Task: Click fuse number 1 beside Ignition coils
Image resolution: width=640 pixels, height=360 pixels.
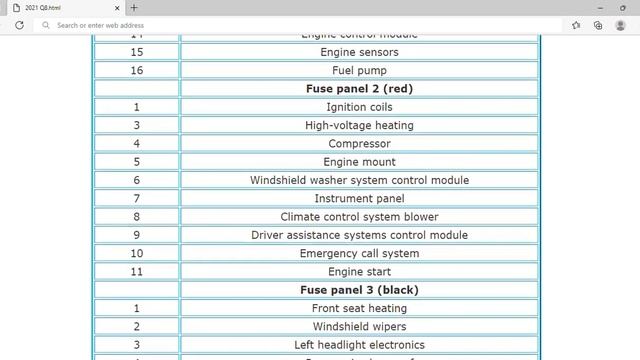Action: pyautogui.click(x=137, y=107)
